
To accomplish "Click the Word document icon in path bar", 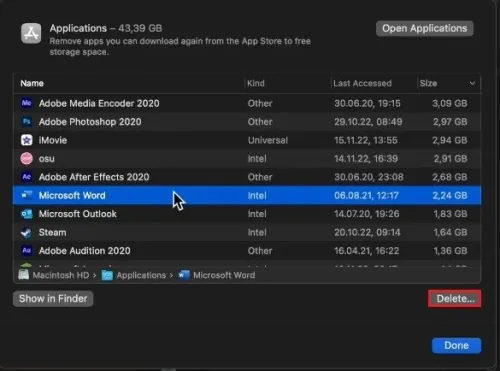I will click(184, 275).
